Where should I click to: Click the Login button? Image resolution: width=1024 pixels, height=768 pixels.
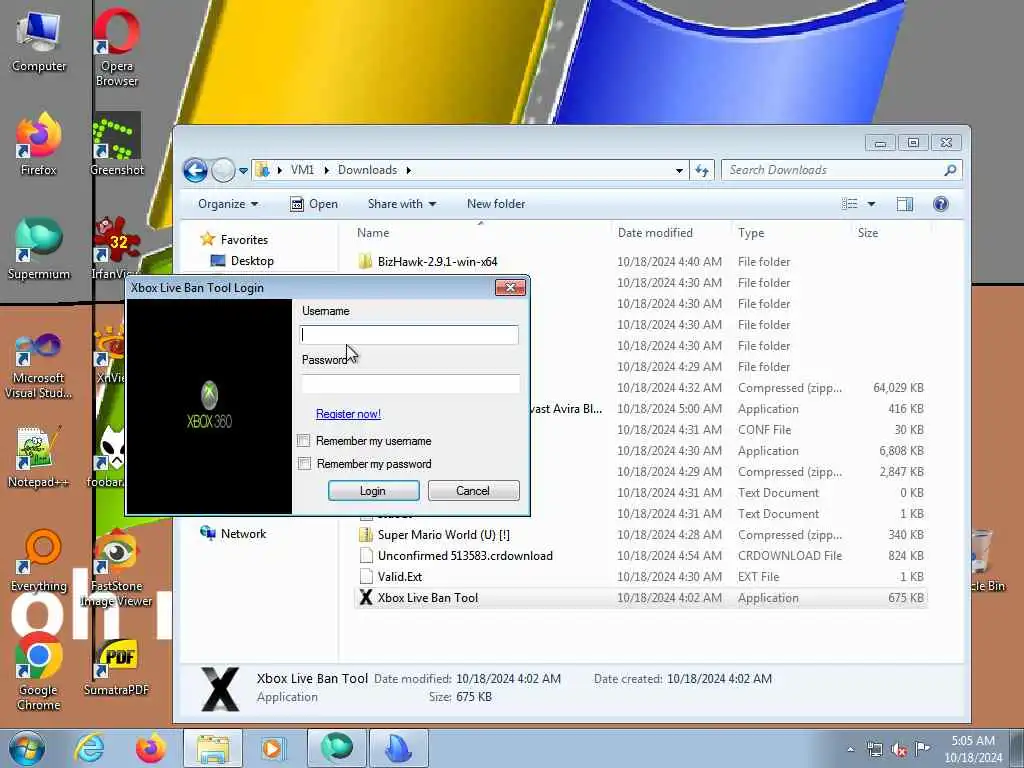(x=374, y=491)
